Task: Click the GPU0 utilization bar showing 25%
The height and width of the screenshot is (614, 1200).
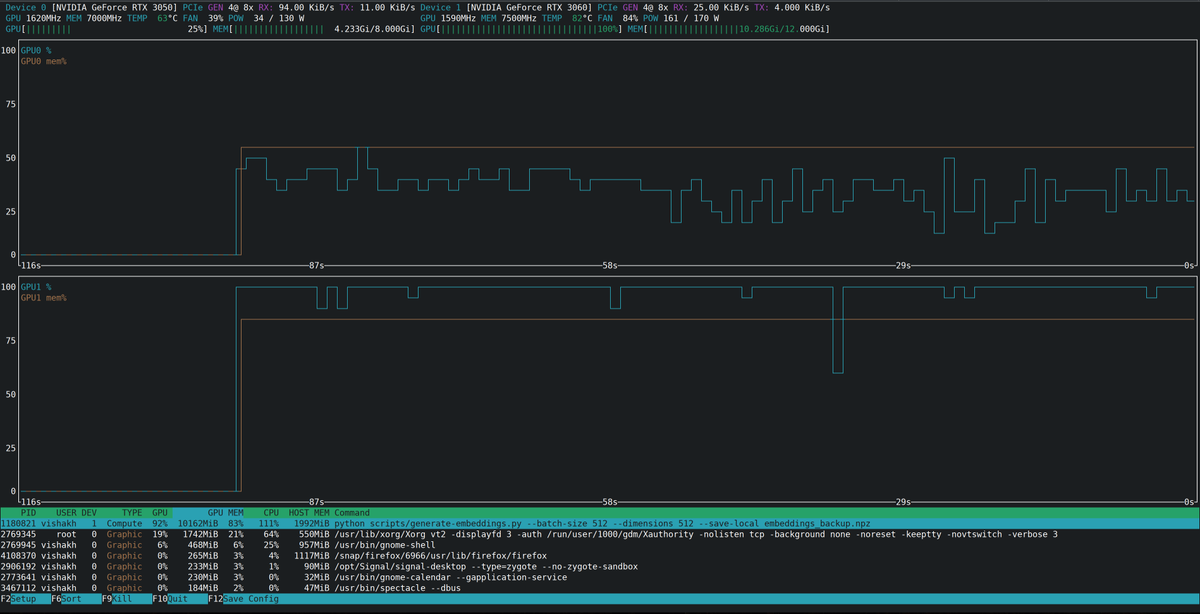Action: (x=106, y=29)
